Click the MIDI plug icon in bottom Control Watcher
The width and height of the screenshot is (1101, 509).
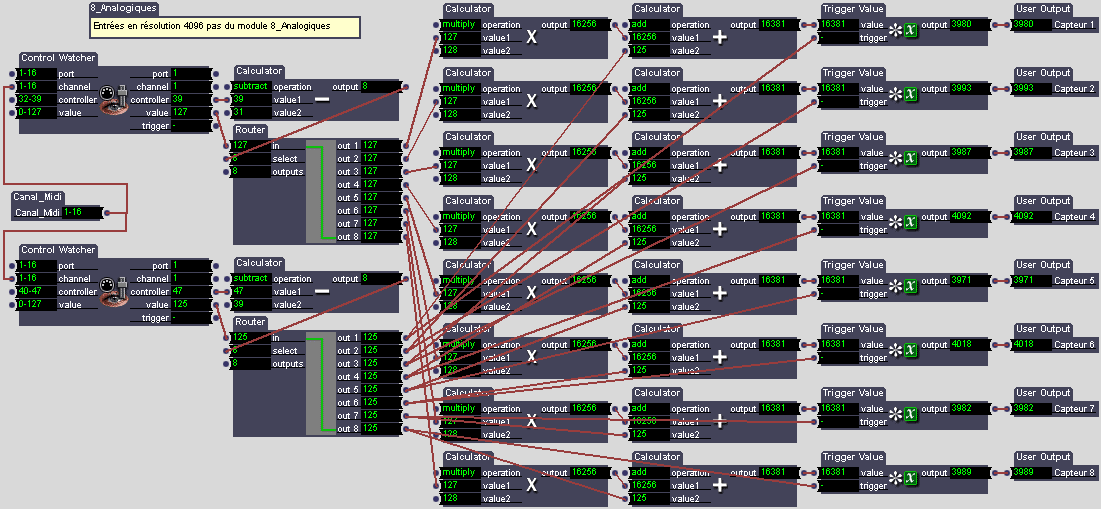[x=116, y=291]
